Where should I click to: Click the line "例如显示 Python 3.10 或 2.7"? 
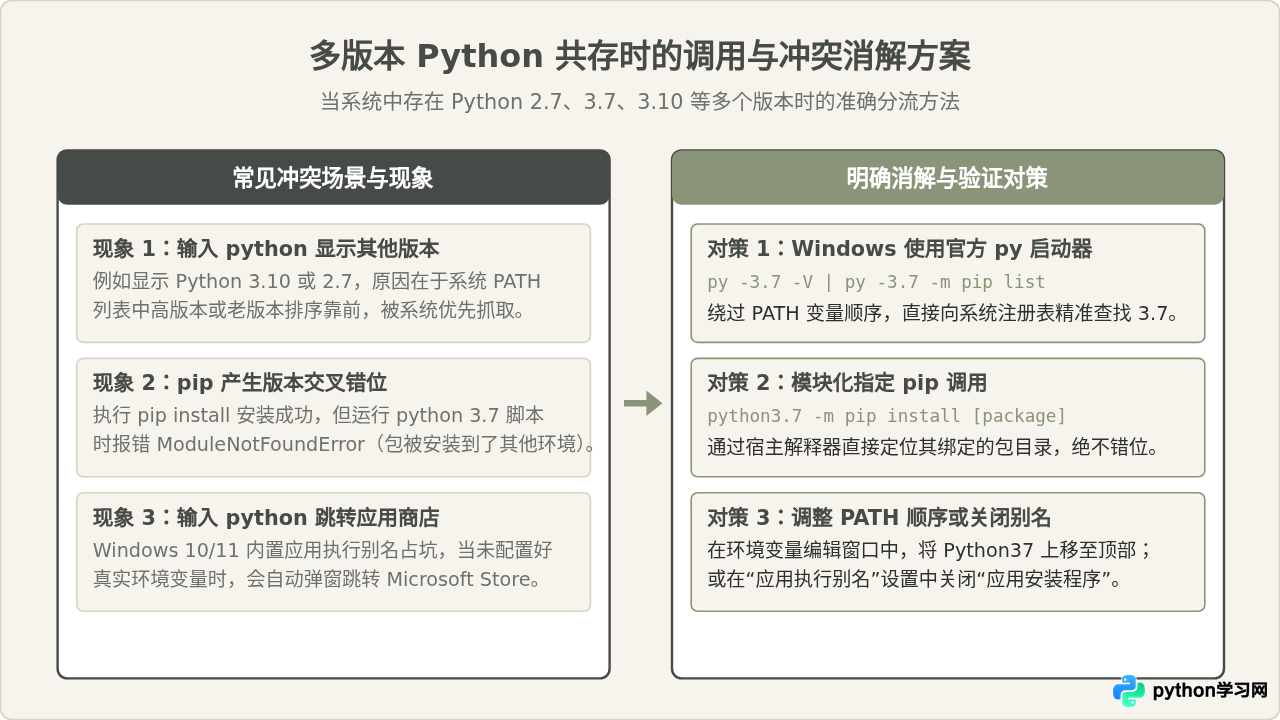click(317, 281)
